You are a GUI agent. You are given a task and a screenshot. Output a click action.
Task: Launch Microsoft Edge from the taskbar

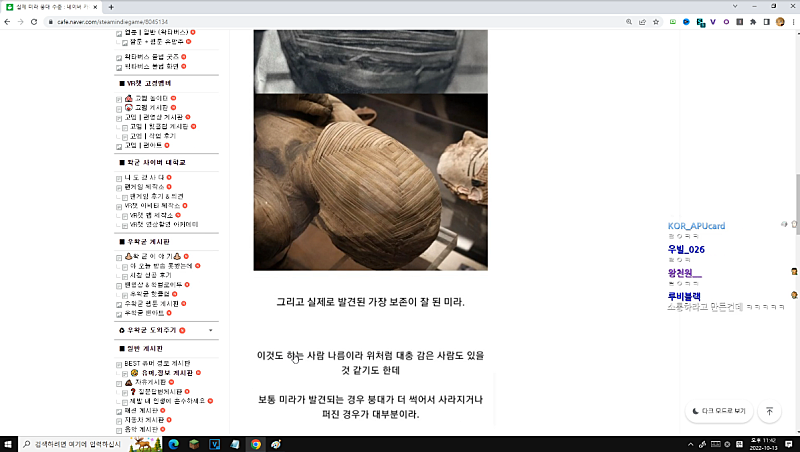173,444
